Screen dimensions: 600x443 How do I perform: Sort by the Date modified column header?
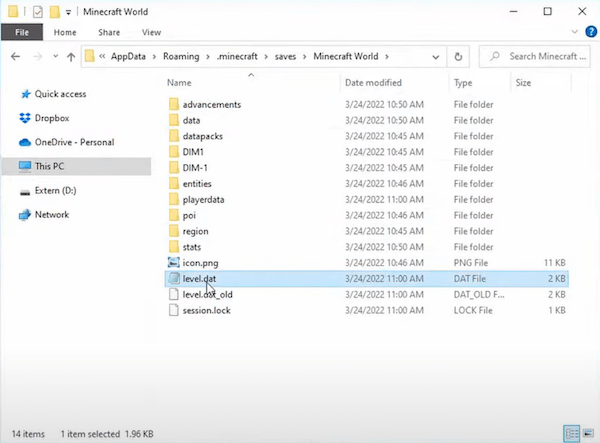click(x=373, y=83)
